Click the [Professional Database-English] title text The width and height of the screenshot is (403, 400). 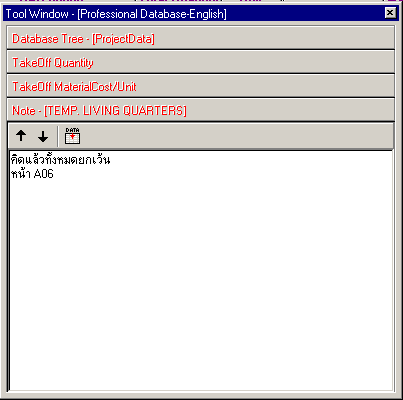point(152,14)
